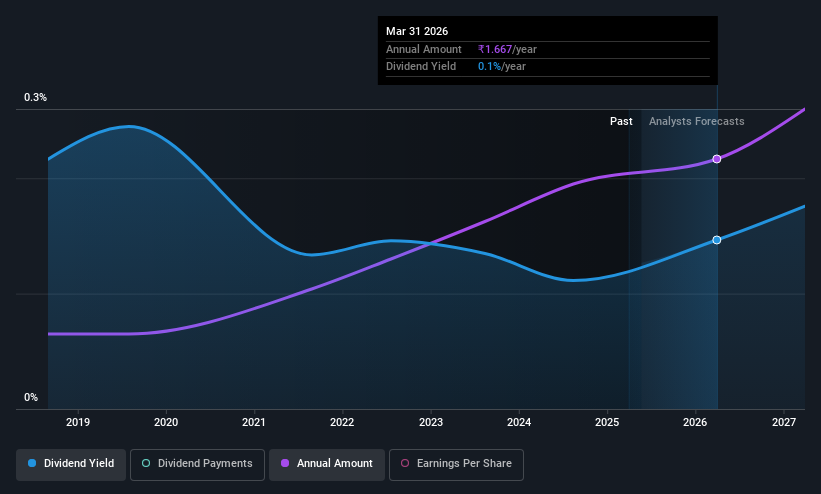Click the 0% y-axis label
The height and width of the screenshot is (494, 821).
31,398
